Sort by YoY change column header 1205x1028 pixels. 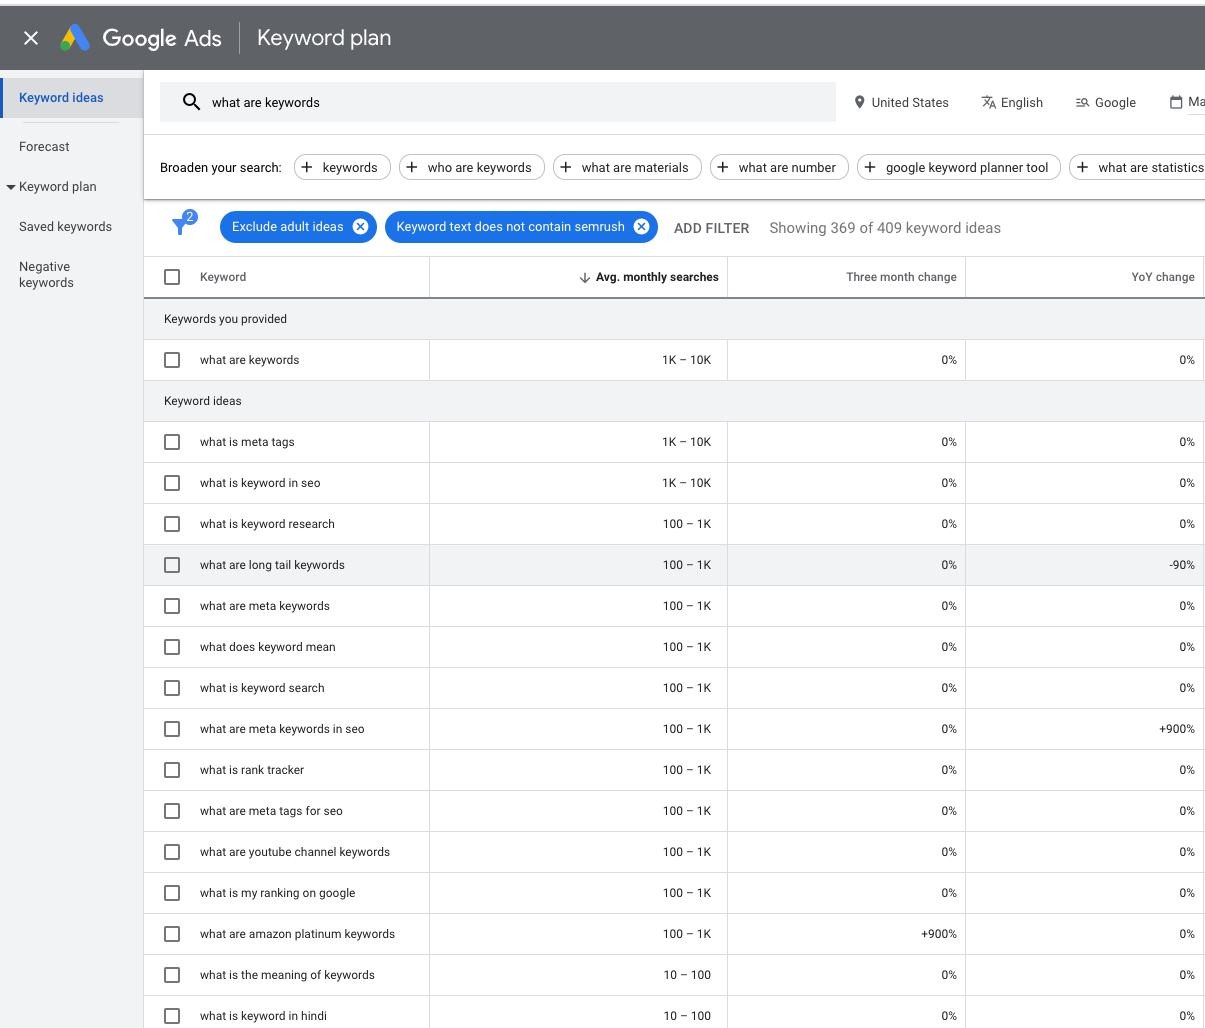1162,277
